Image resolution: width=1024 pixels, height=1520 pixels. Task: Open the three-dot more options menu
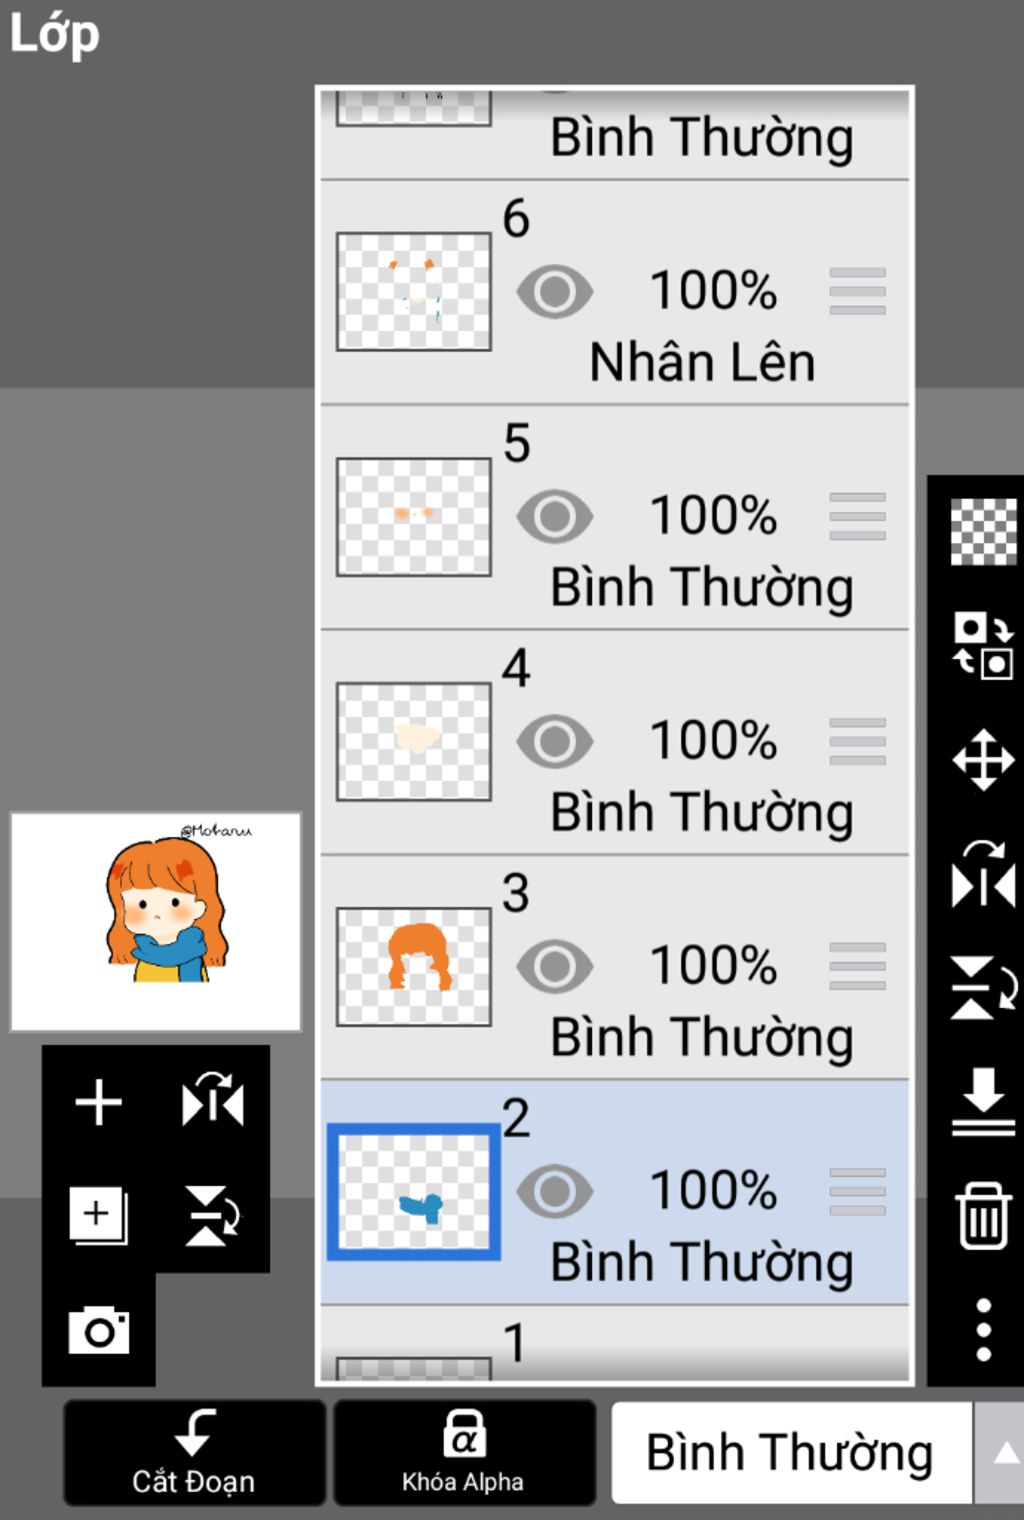coord(983,1330)
